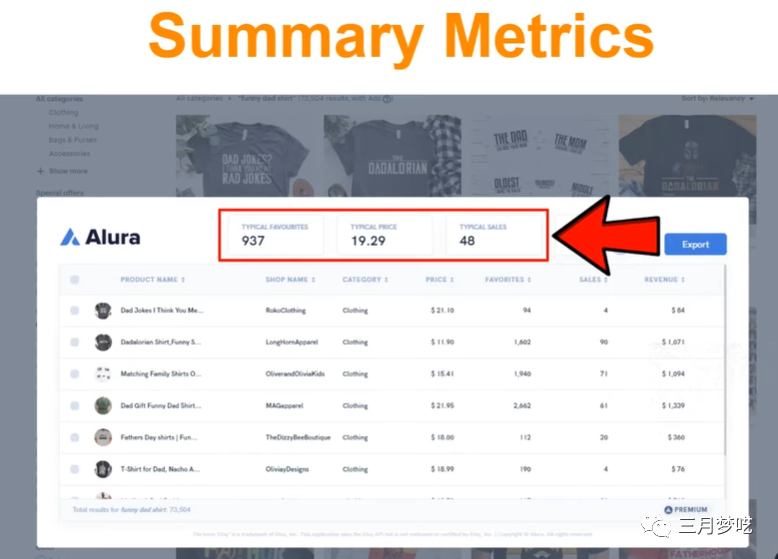Click the T-Shirt for Dad Nacho avatar
The image size is (778, 559).
click(x=103, y=469)
